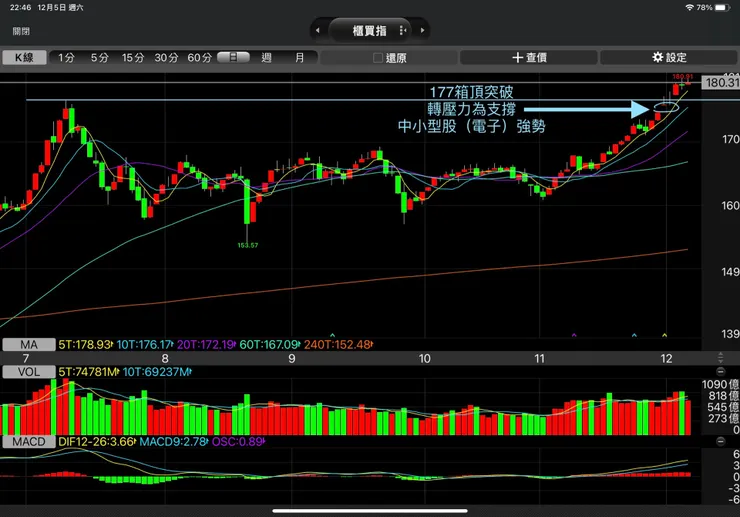Open the 櫃買指 symbol title selector
The width and height of the screenshot is (740, 517).
[x=370, y=31]
